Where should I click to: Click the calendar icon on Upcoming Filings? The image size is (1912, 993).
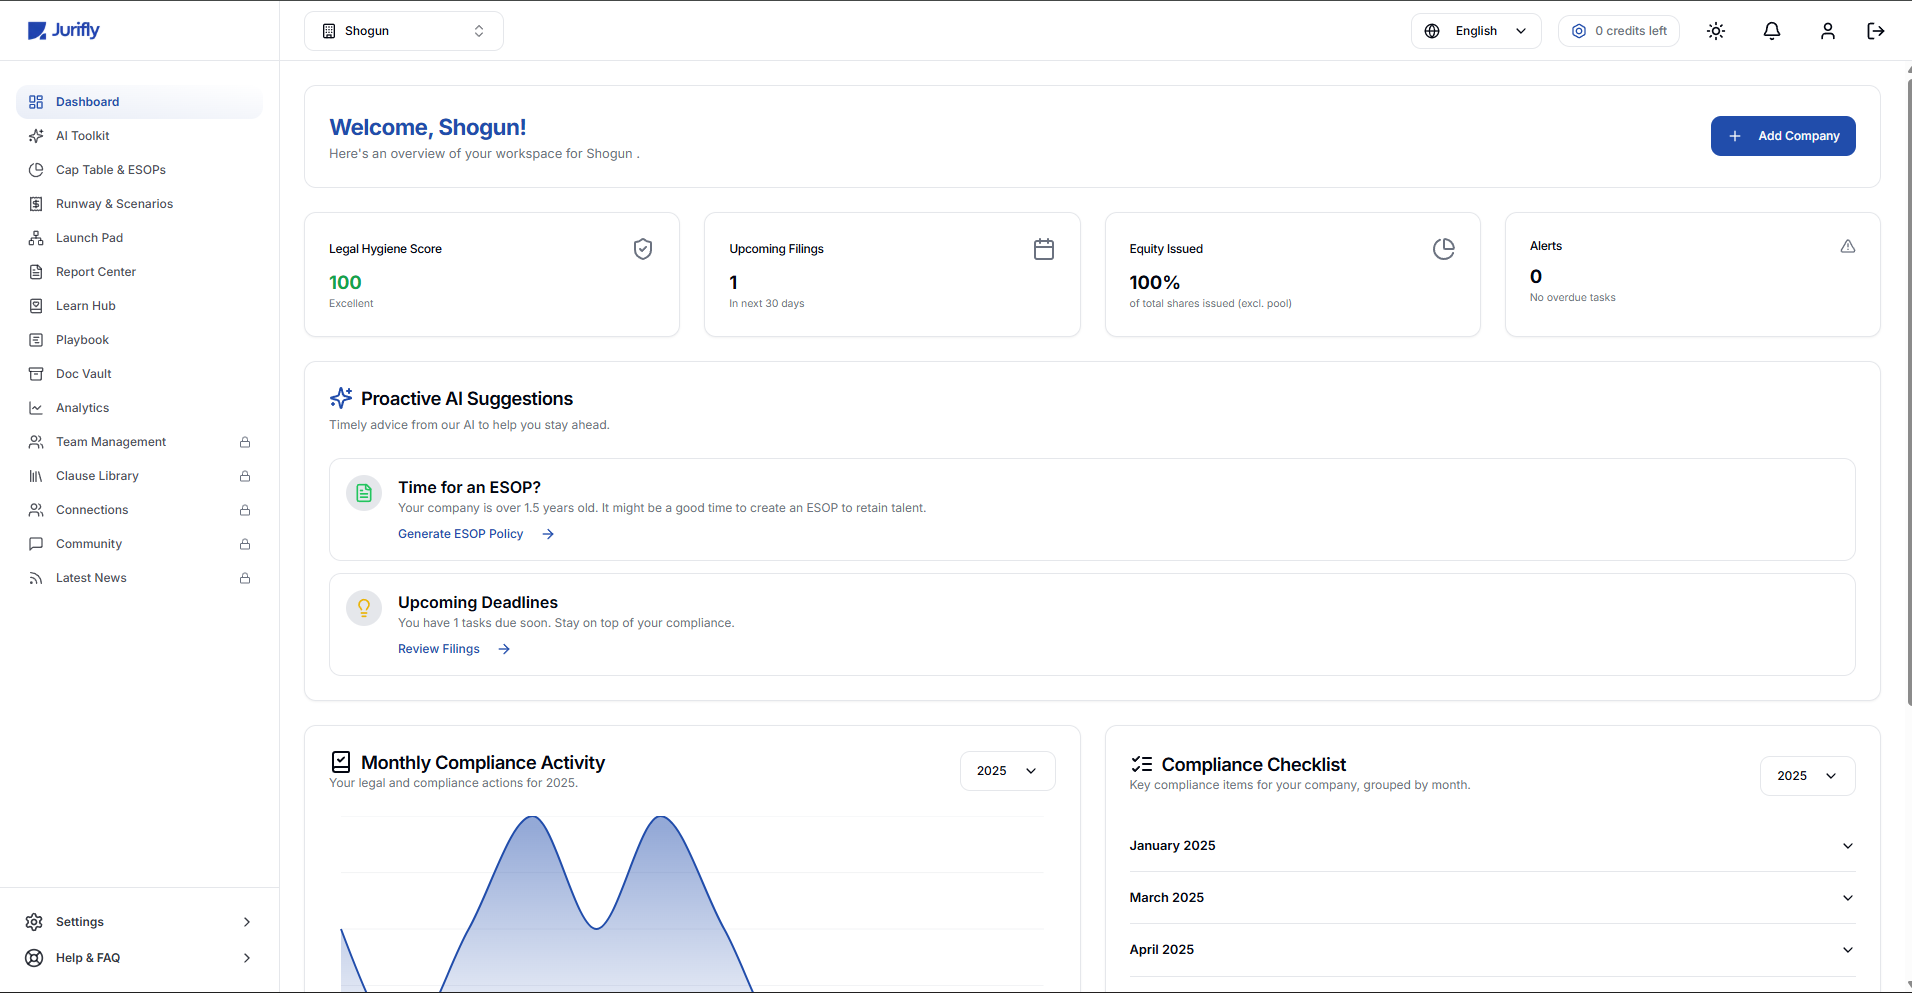pyautogui.click(x=1044, y=249)
